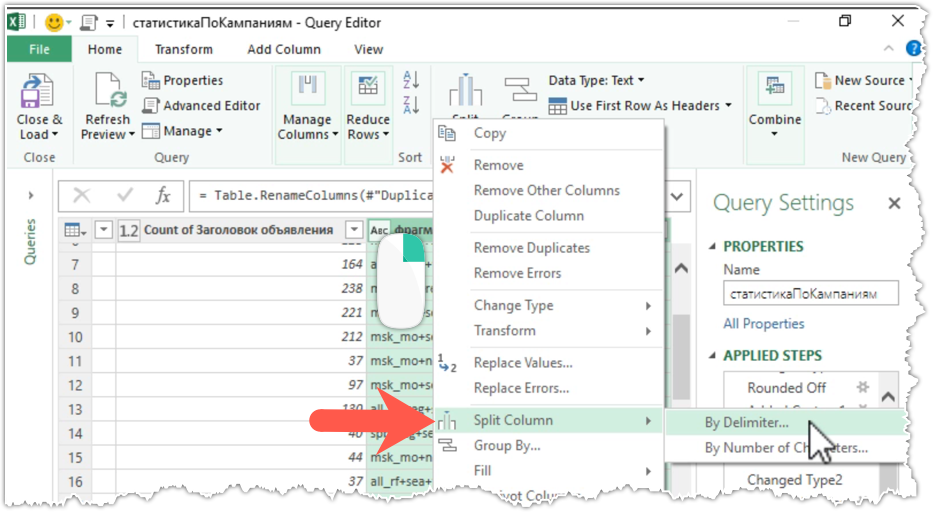The width and height of the screenshot is (934, 513).
Task: Open Help with question mark icon
Action: 913,48
